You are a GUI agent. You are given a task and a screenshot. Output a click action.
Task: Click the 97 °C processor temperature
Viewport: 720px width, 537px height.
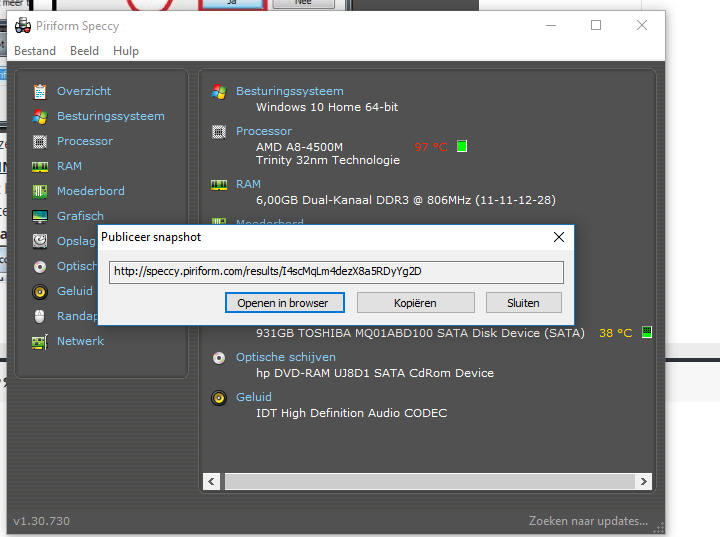pos(431,147)
